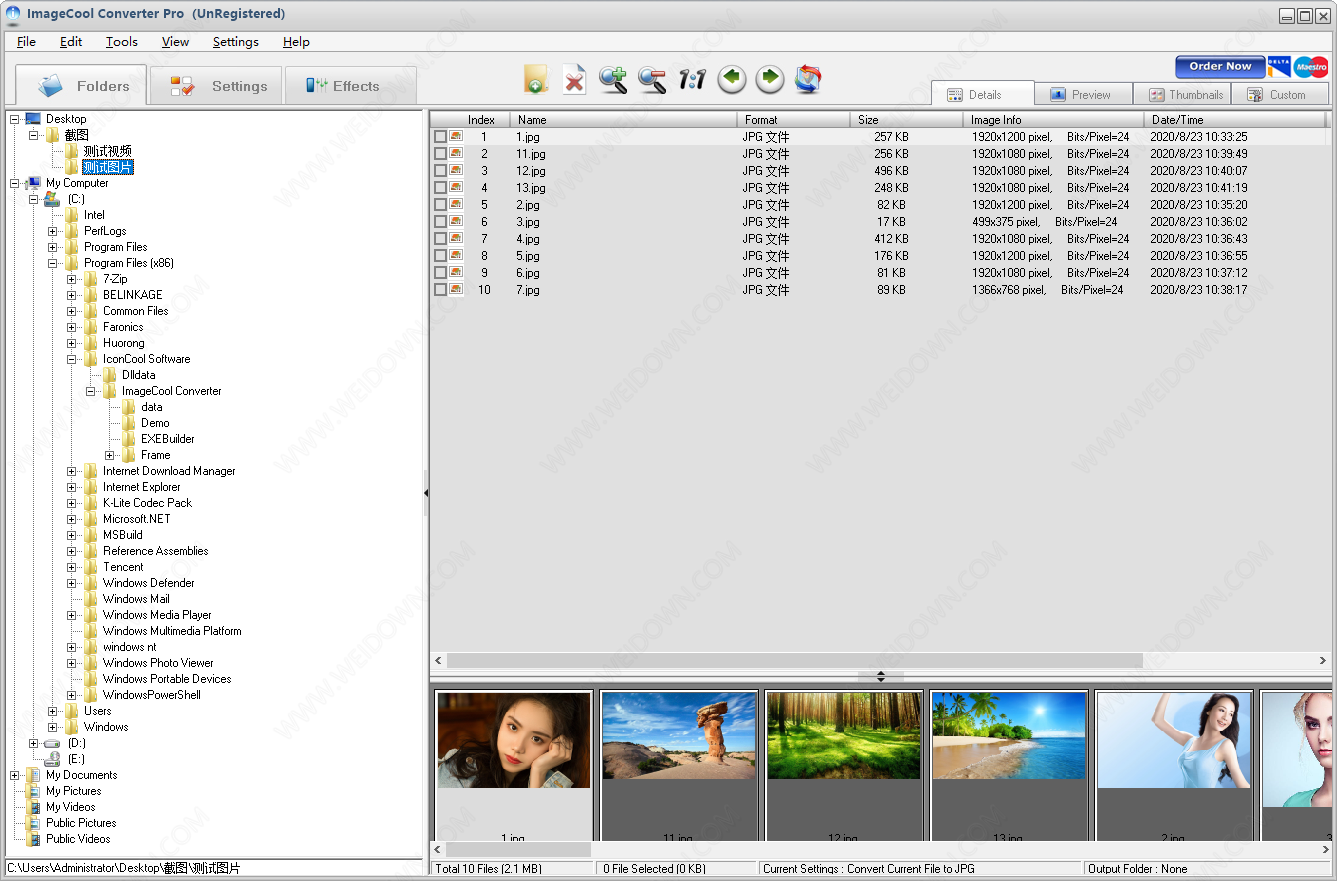This screenshot has height=881, width=1337.
Task: Select the ImageCool Converter tree folder
Action: click(172, 391)
